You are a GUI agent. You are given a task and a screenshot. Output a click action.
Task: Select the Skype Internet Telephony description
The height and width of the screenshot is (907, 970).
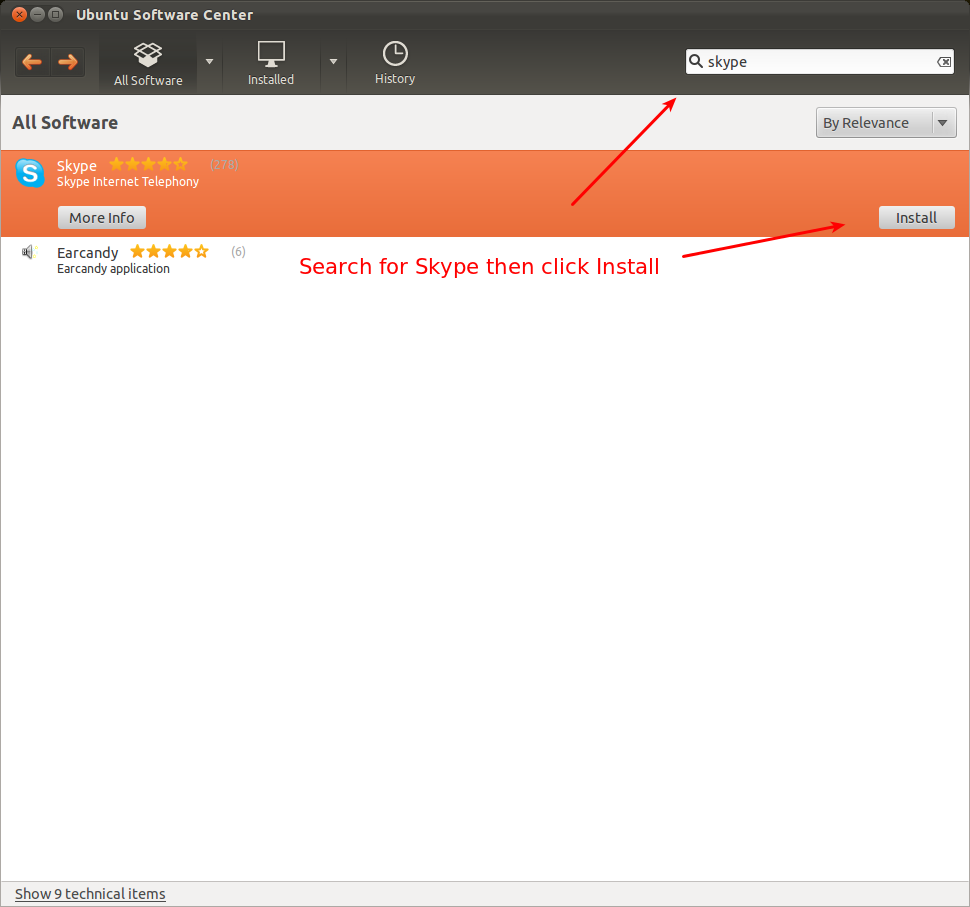coord(127,182)
